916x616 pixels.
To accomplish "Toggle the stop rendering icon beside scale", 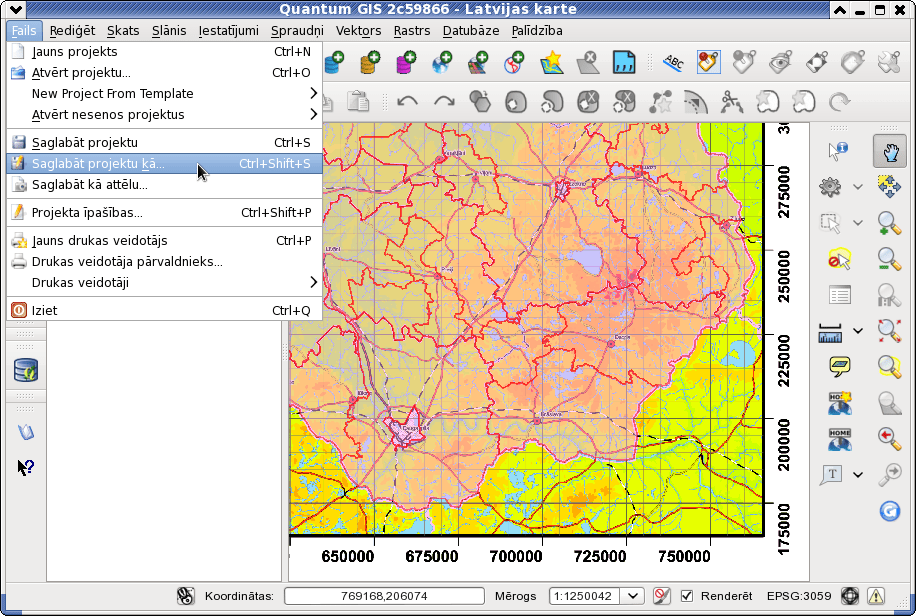I will click(661, 596).
